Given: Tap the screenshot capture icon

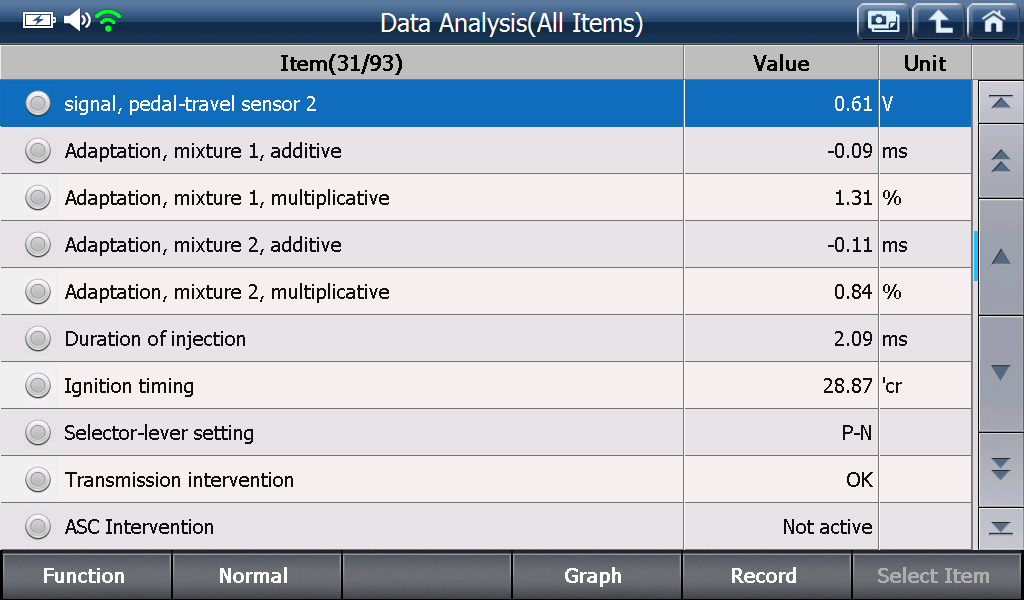Looking at the screenshot, I should tap(883, 22).
